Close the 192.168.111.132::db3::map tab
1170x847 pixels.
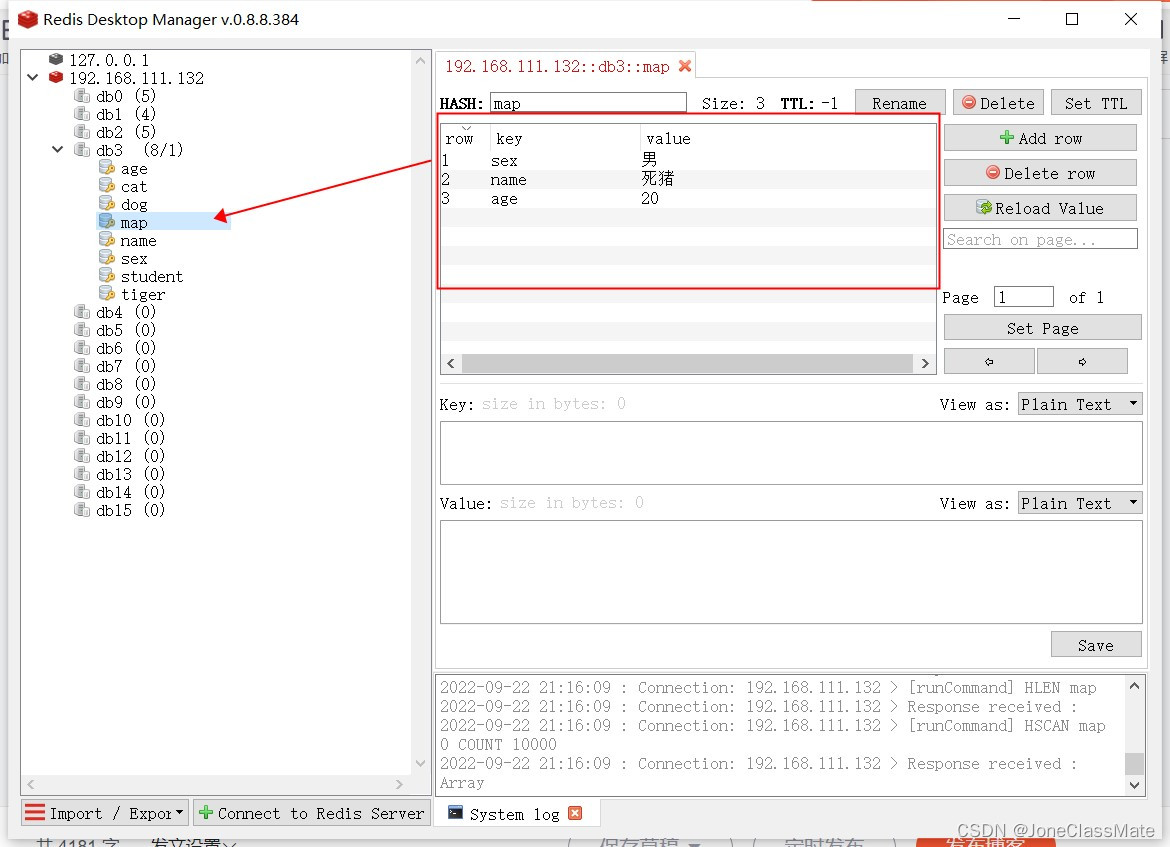click(x=684, y=66)
